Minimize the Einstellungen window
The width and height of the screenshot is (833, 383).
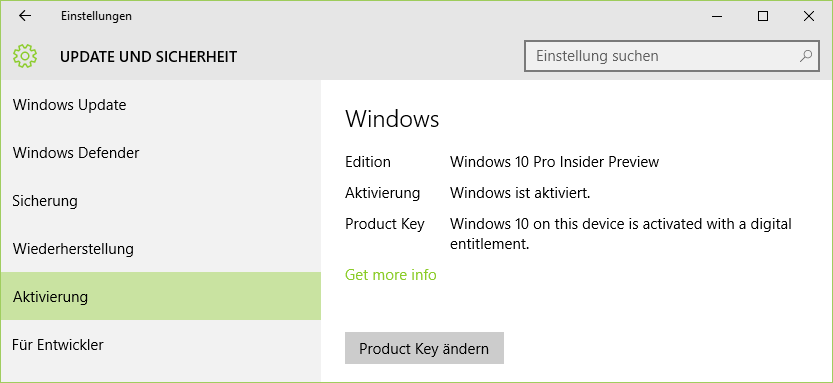pos(717,16)
